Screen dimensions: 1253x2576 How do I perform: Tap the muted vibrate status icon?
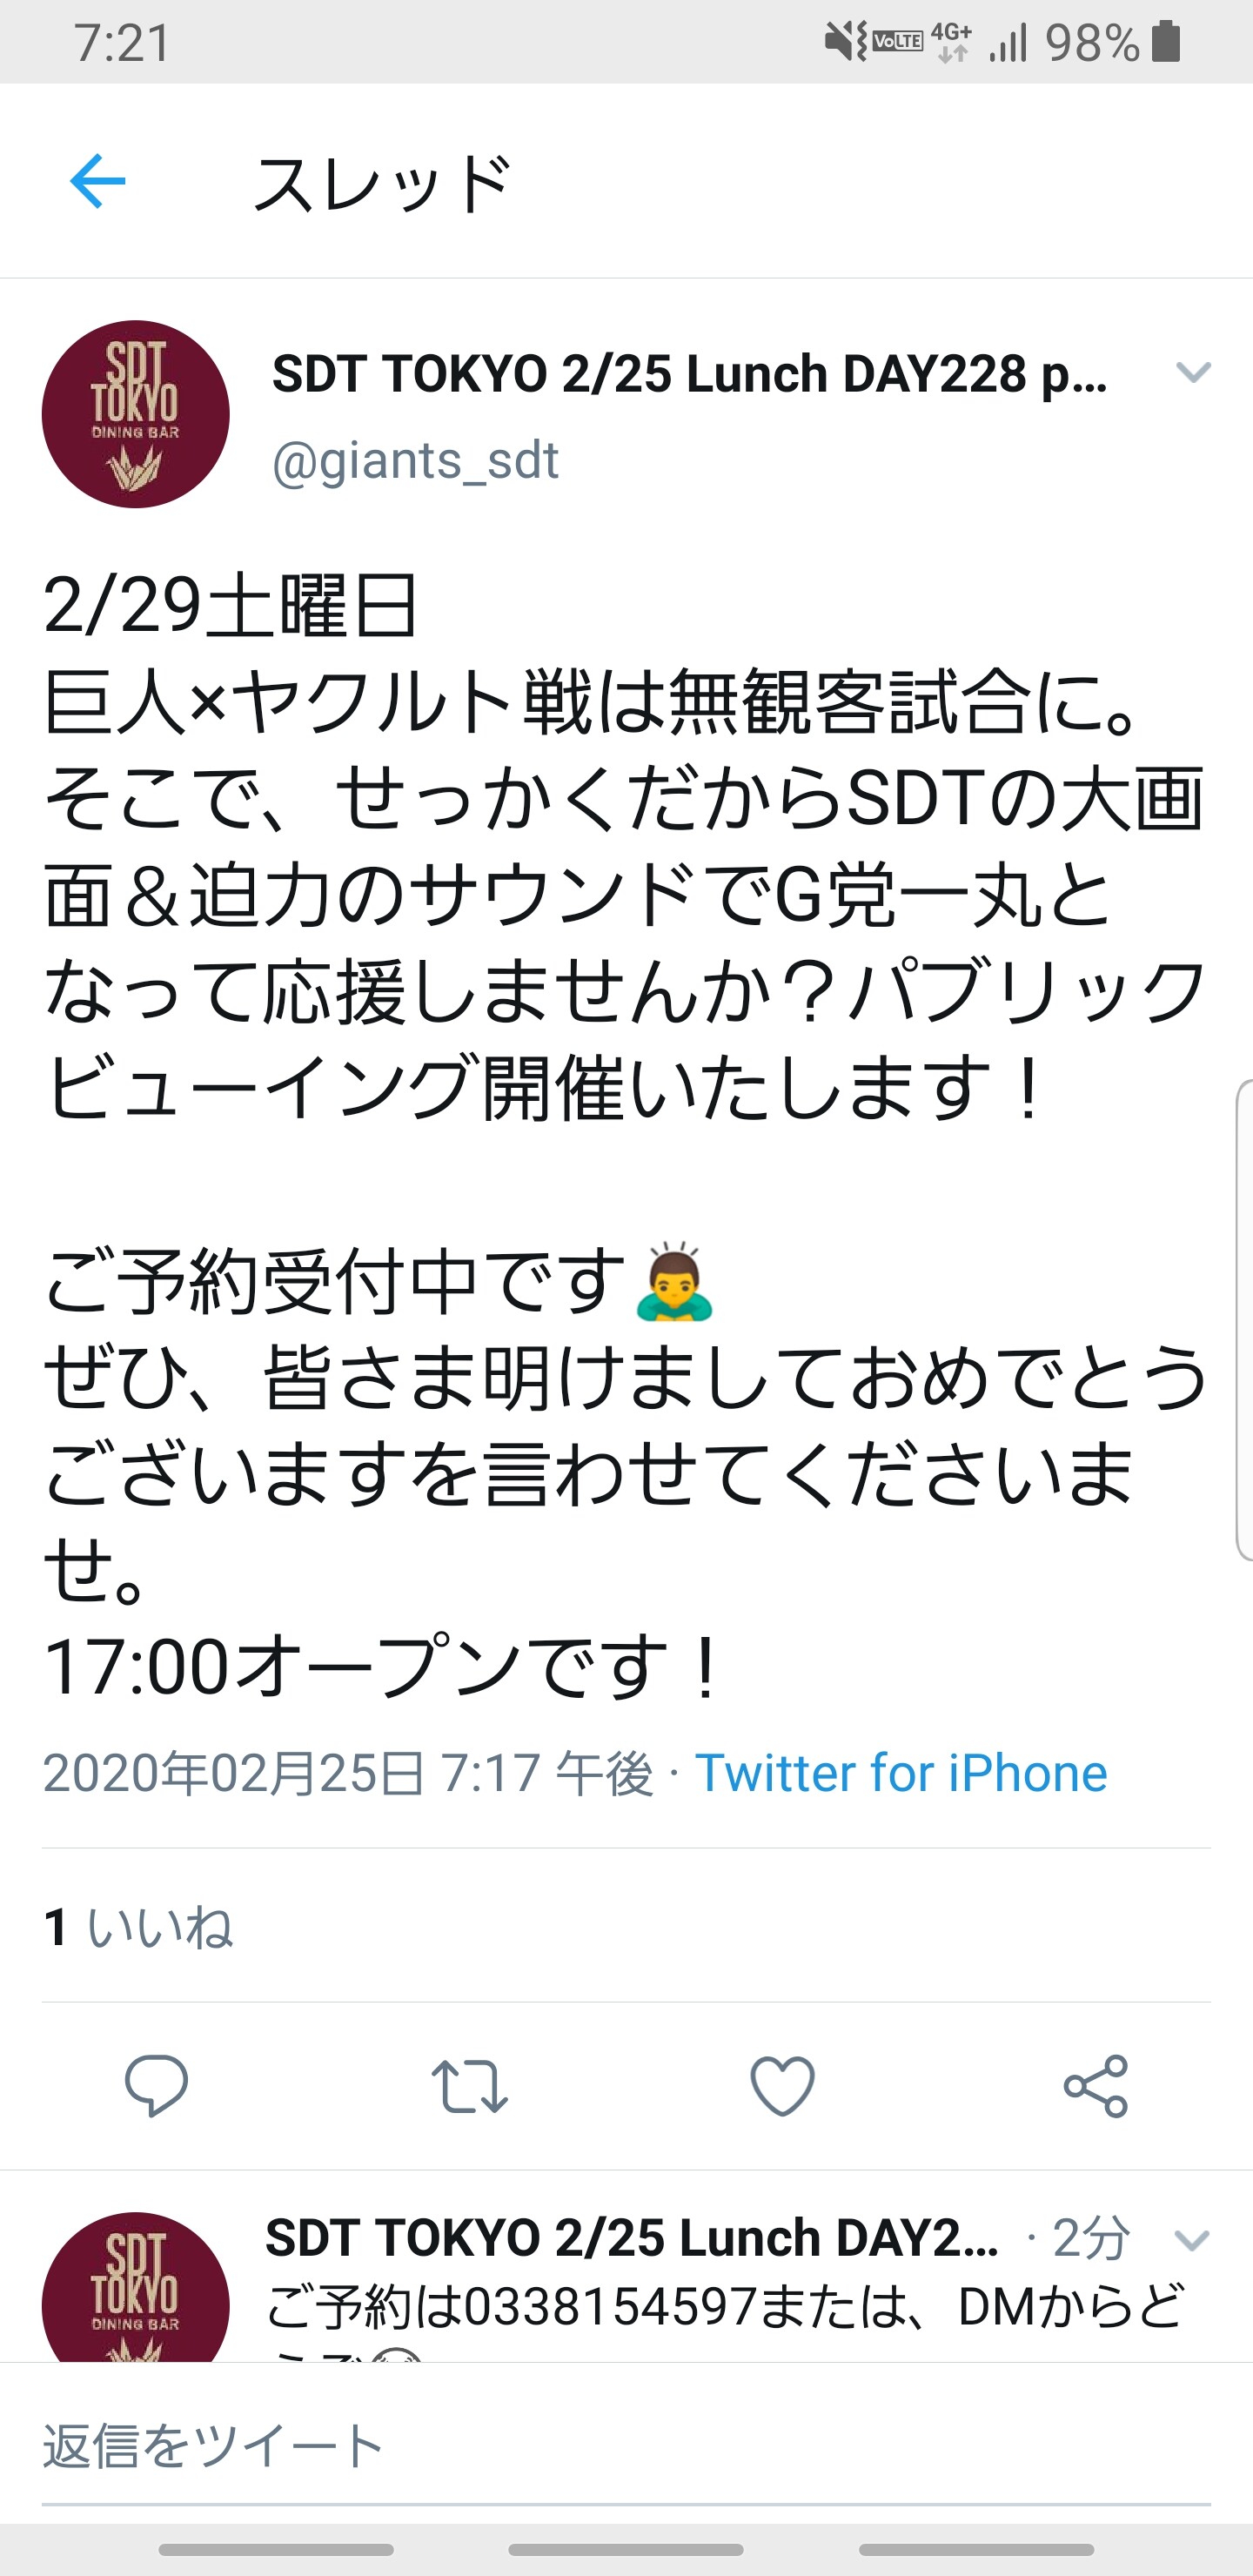coord(846,42)
